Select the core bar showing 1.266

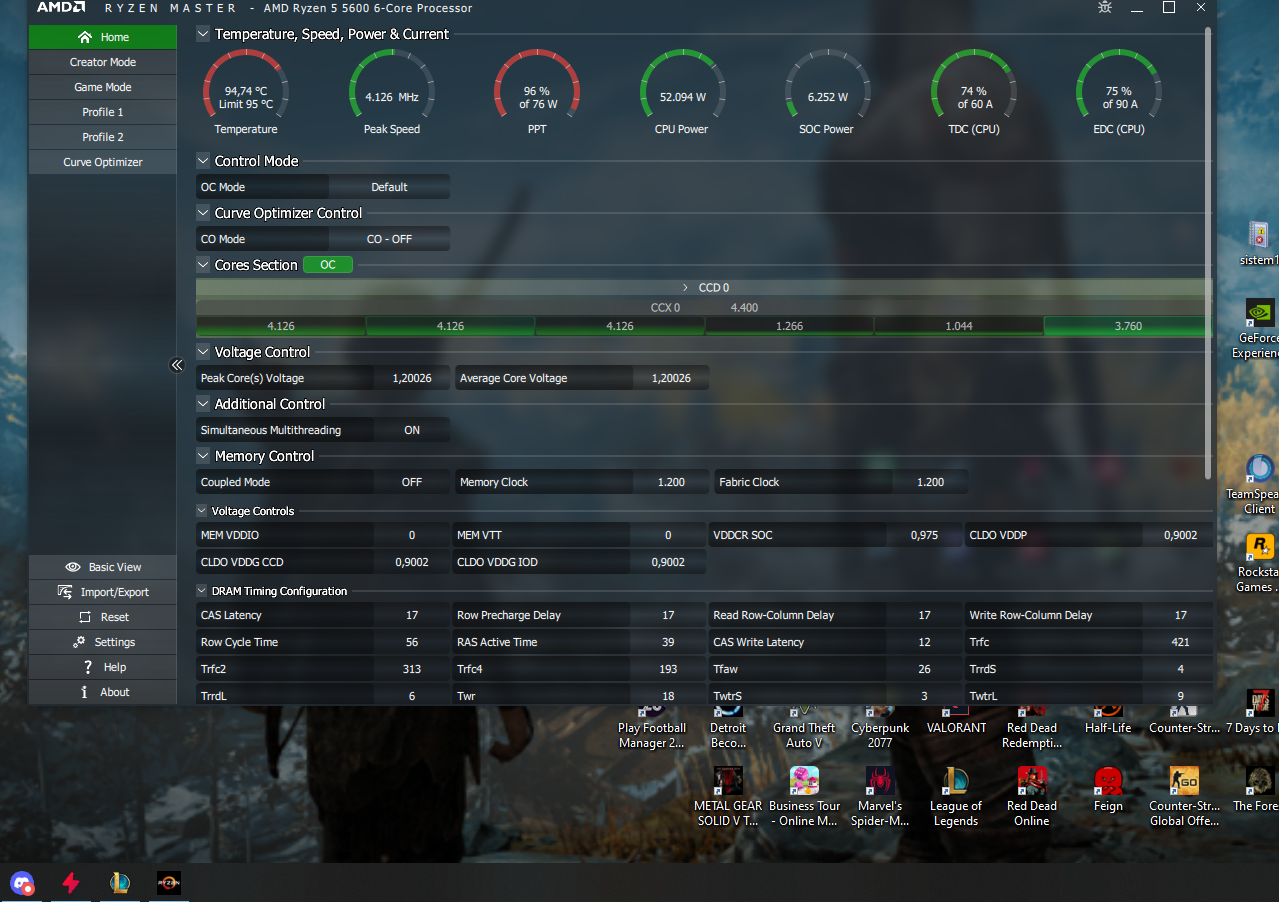click(789, 326)
